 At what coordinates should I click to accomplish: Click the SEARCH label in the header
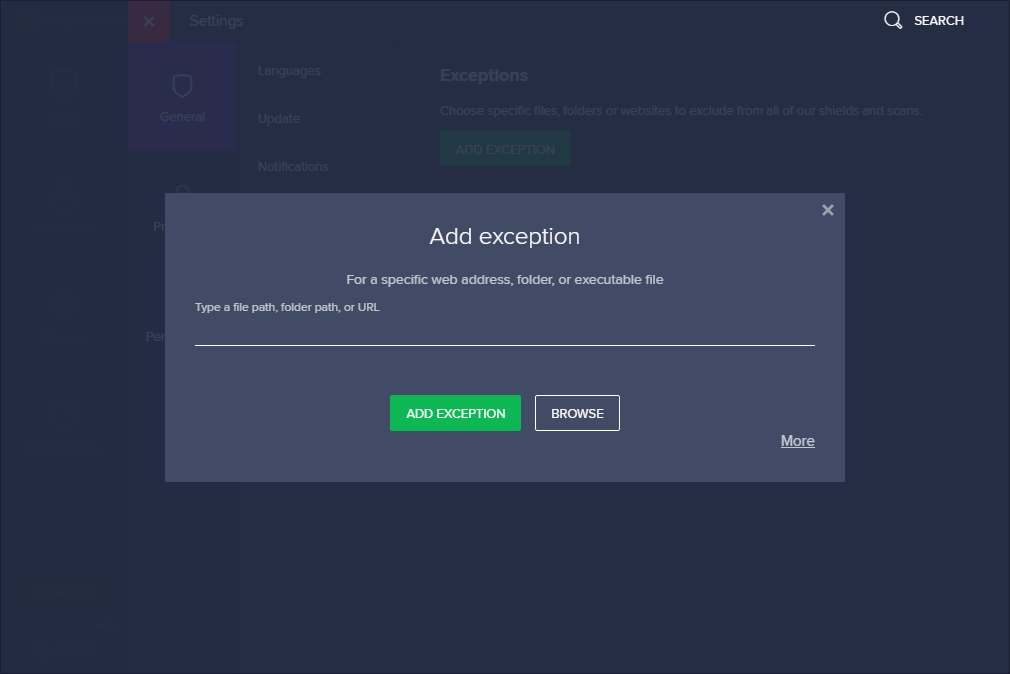click(938, 21)
